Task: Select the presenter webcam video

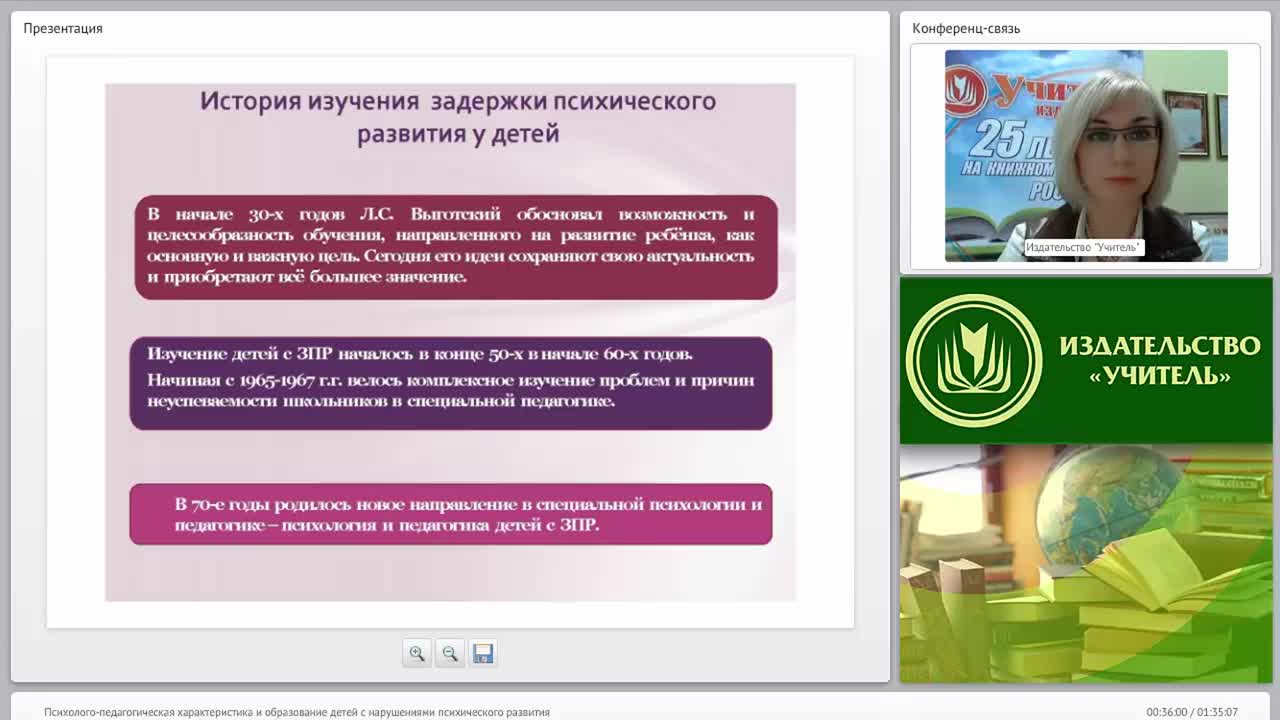Action: point(1086,156)
